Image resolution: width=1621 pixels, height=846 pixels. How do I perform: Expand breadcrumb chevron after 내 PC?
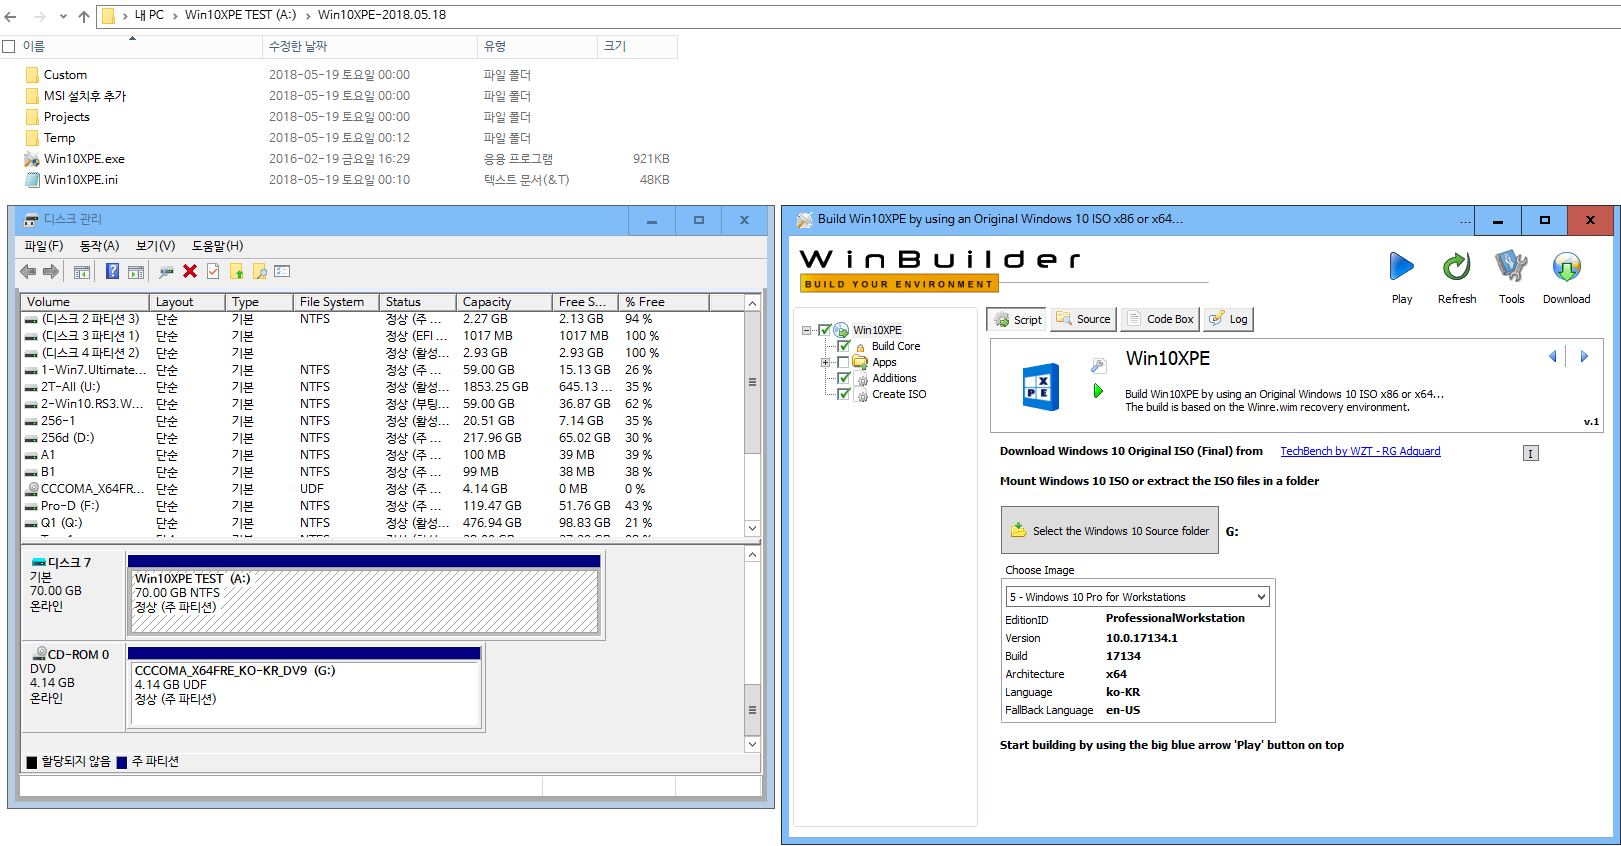click(174, 15)
